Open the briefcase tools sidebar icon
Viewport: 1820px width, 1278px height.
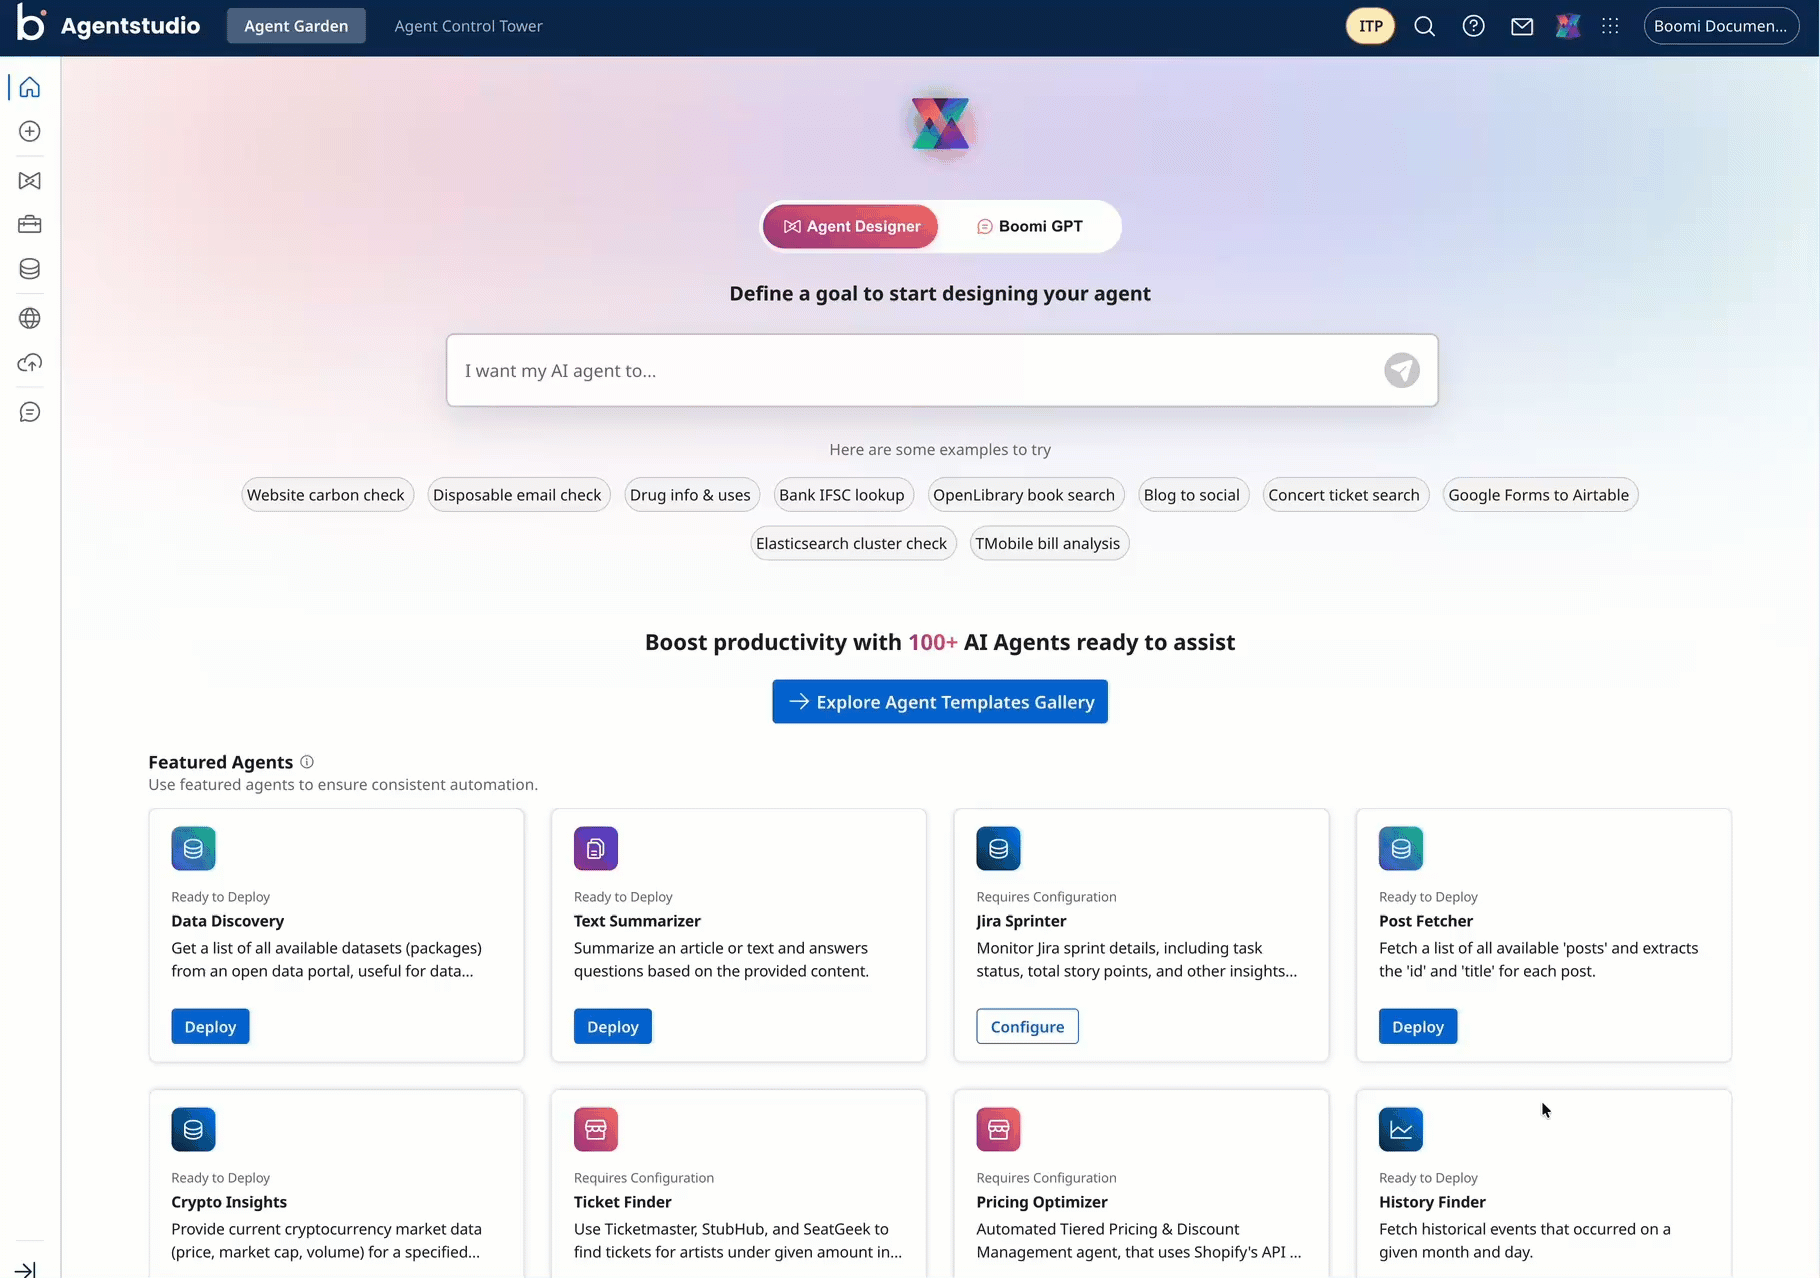[x=30, y=224]
